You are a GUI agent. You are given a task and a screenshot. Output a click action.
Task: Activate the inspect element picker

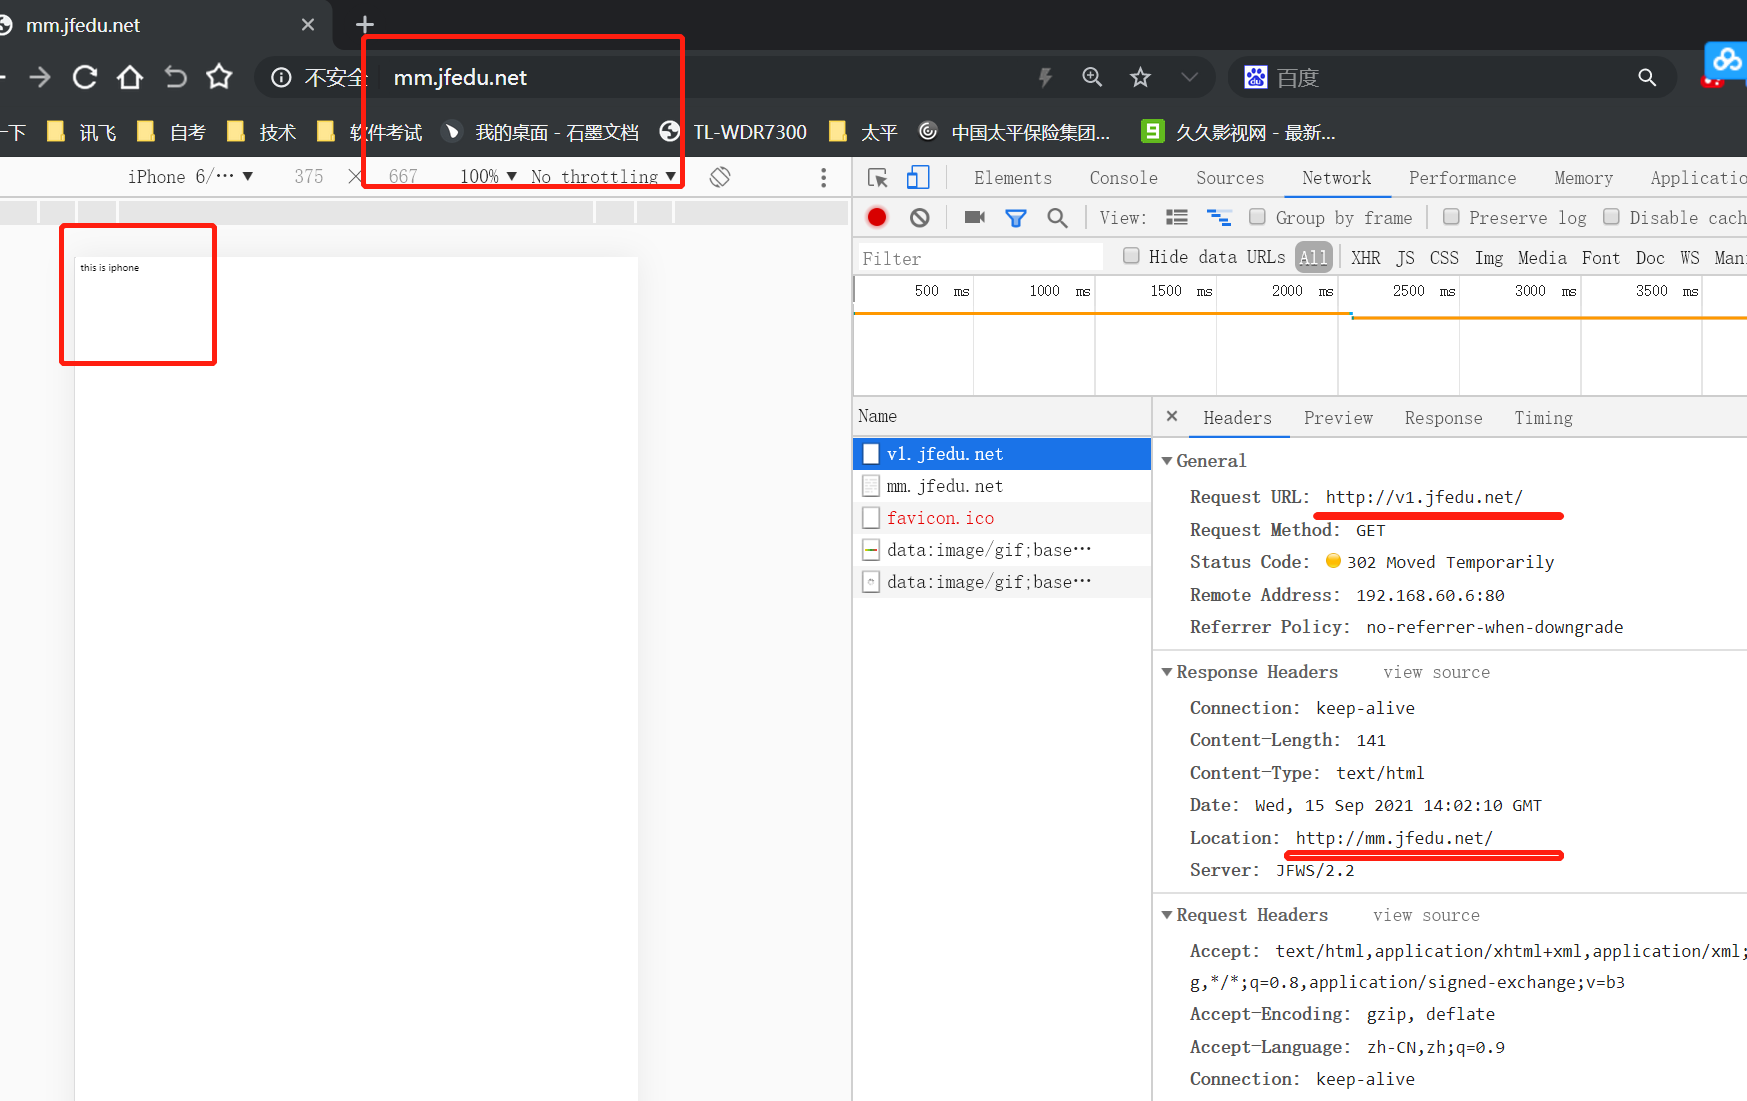point(878,178)
